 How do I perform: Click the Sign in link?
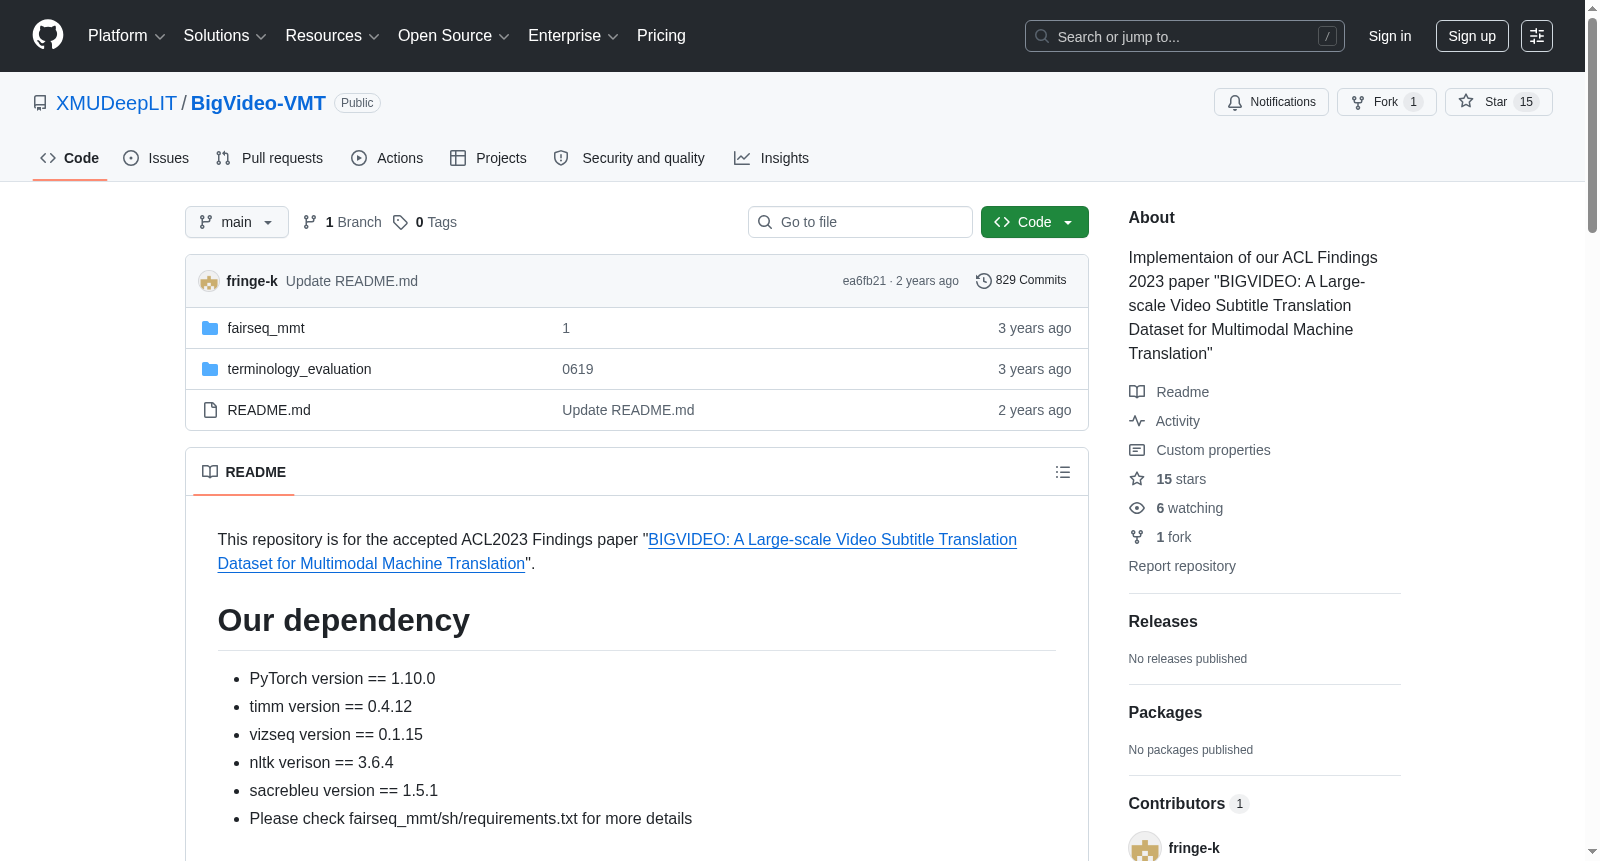(x=1390, y=36)
